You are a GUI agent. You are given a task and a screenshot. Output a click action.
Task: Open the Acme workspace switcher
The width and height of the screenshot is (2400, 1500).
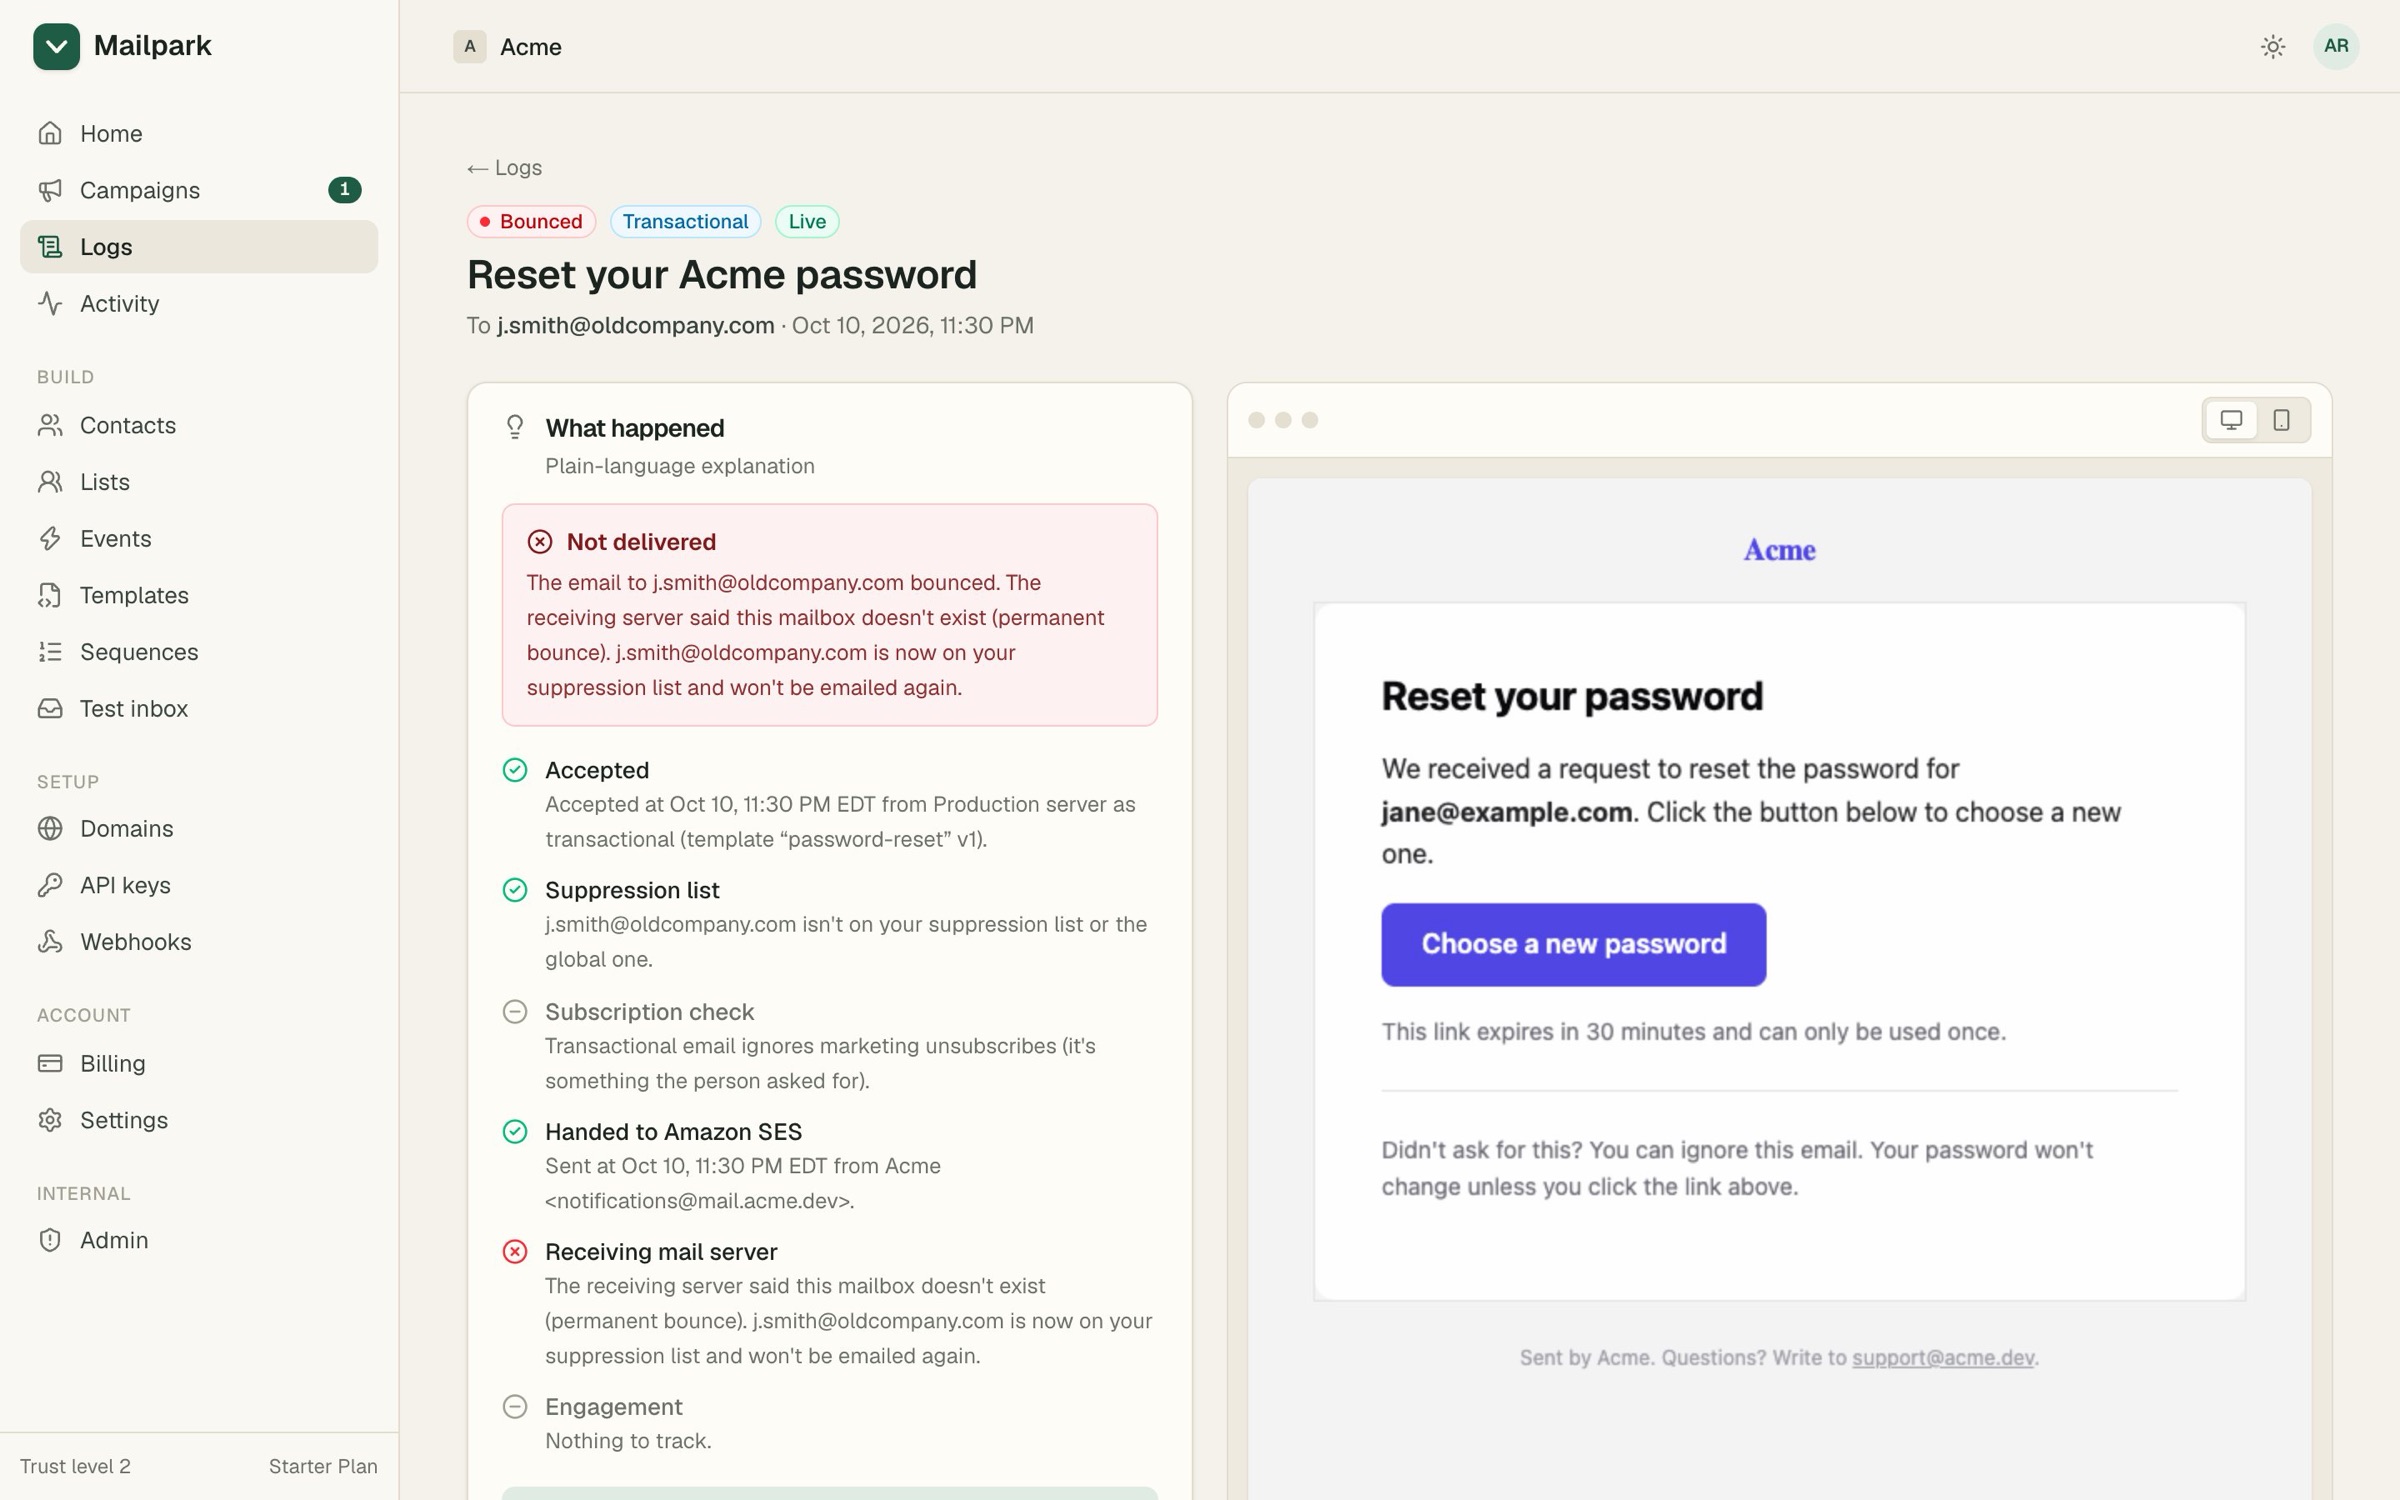coord(508,46)
